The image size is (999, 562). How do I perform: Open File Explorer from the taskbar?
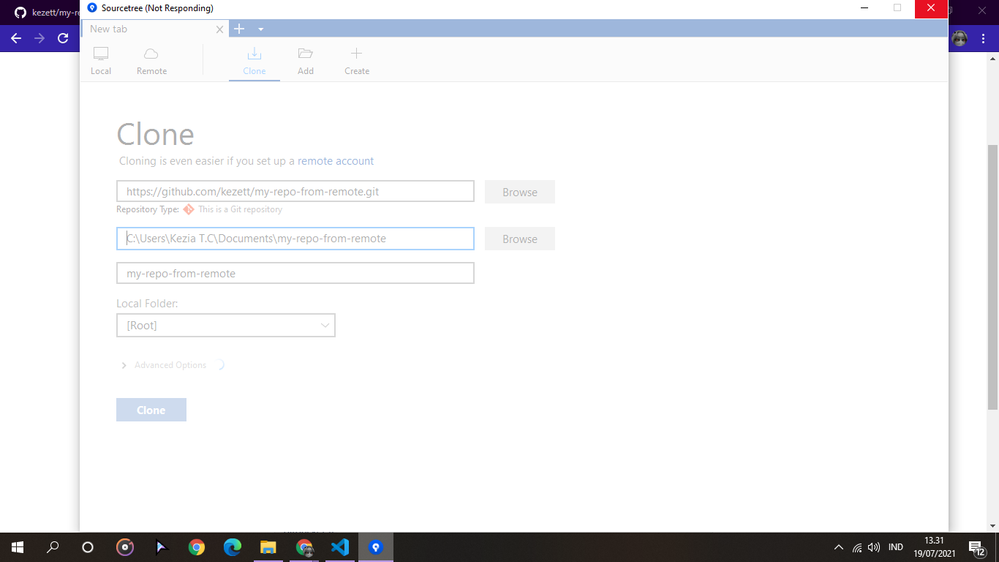(x=268, y=547)
